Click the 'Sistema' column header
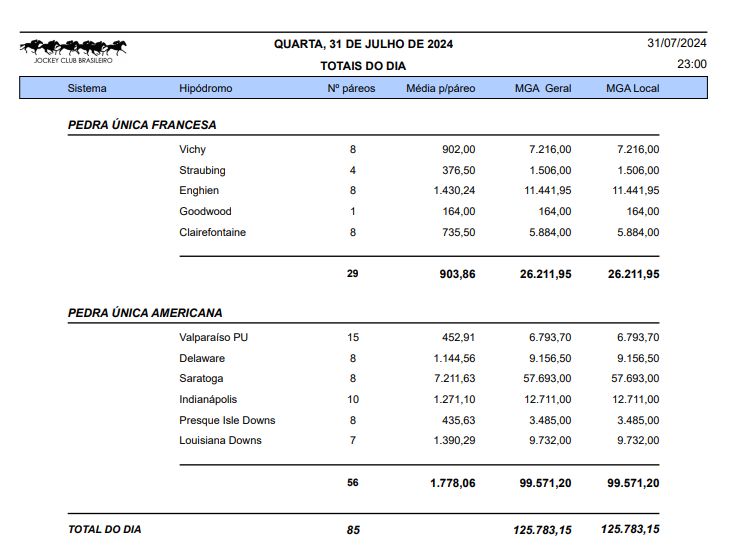This screenshot has height=547, width=734. pos(87,88)
